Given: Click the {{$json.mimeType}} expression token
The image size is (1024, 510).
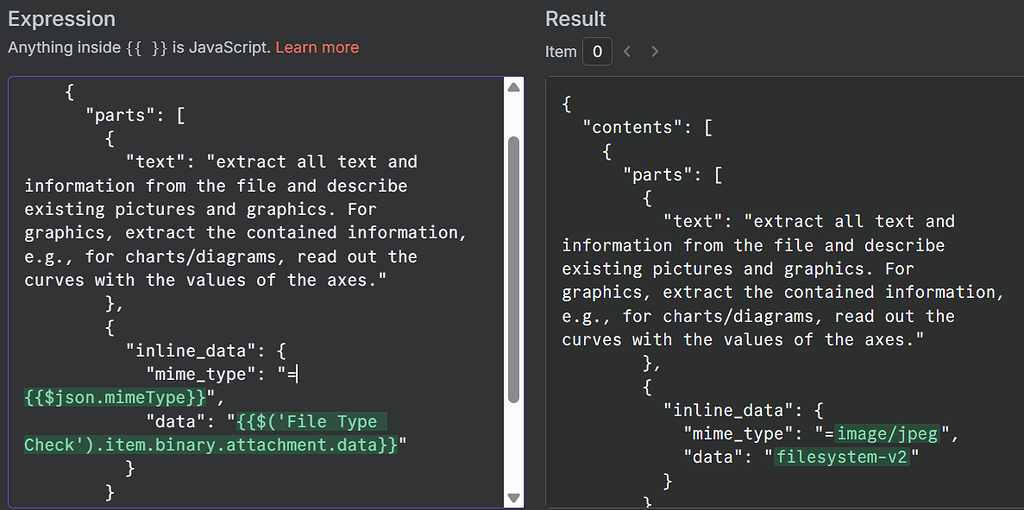Looking at the screenshot, I should pos(116,398).
